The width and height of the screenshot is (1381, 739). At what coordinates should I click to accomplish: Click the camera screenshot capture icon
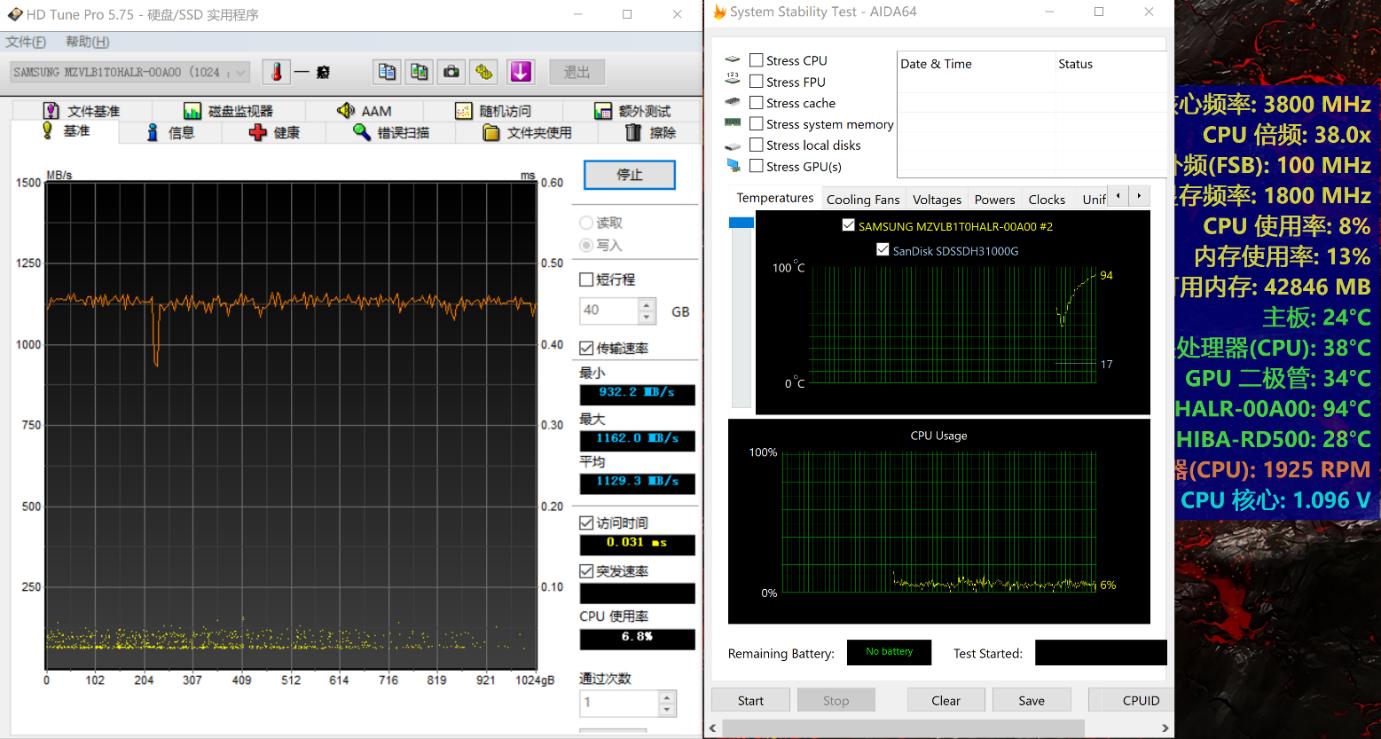point(452,71)
